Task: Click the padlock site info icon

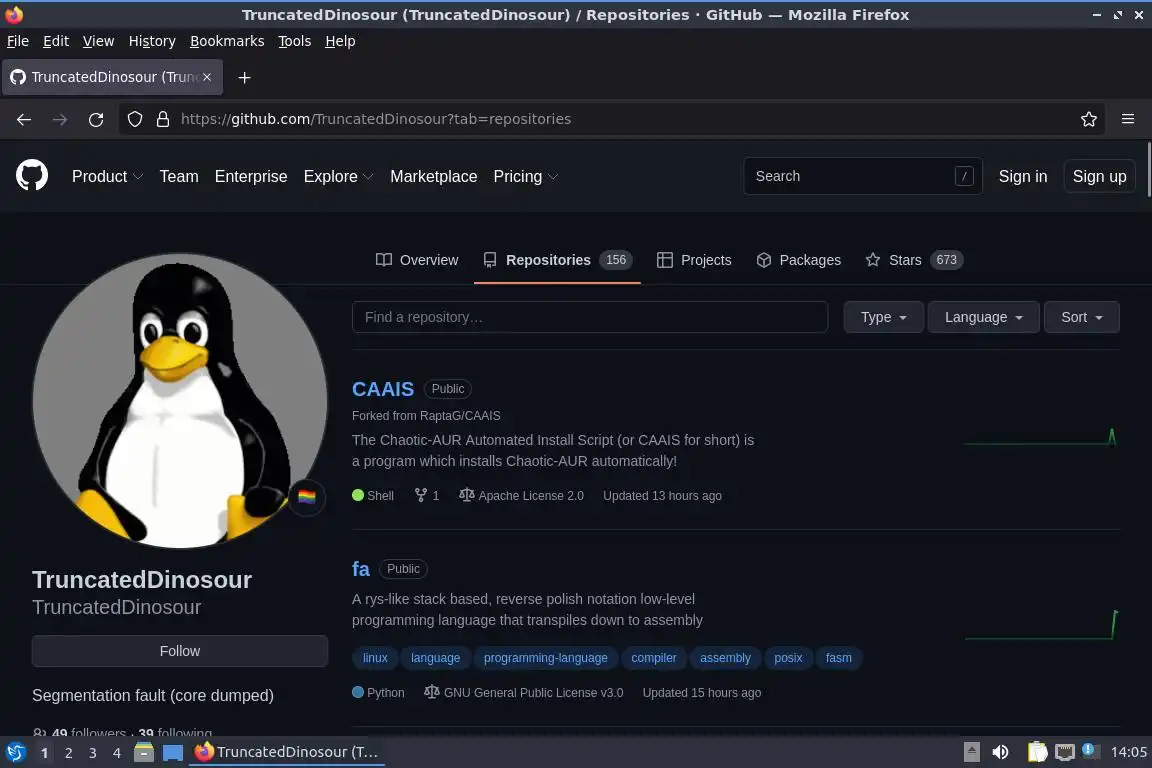Action: (163, 119)
